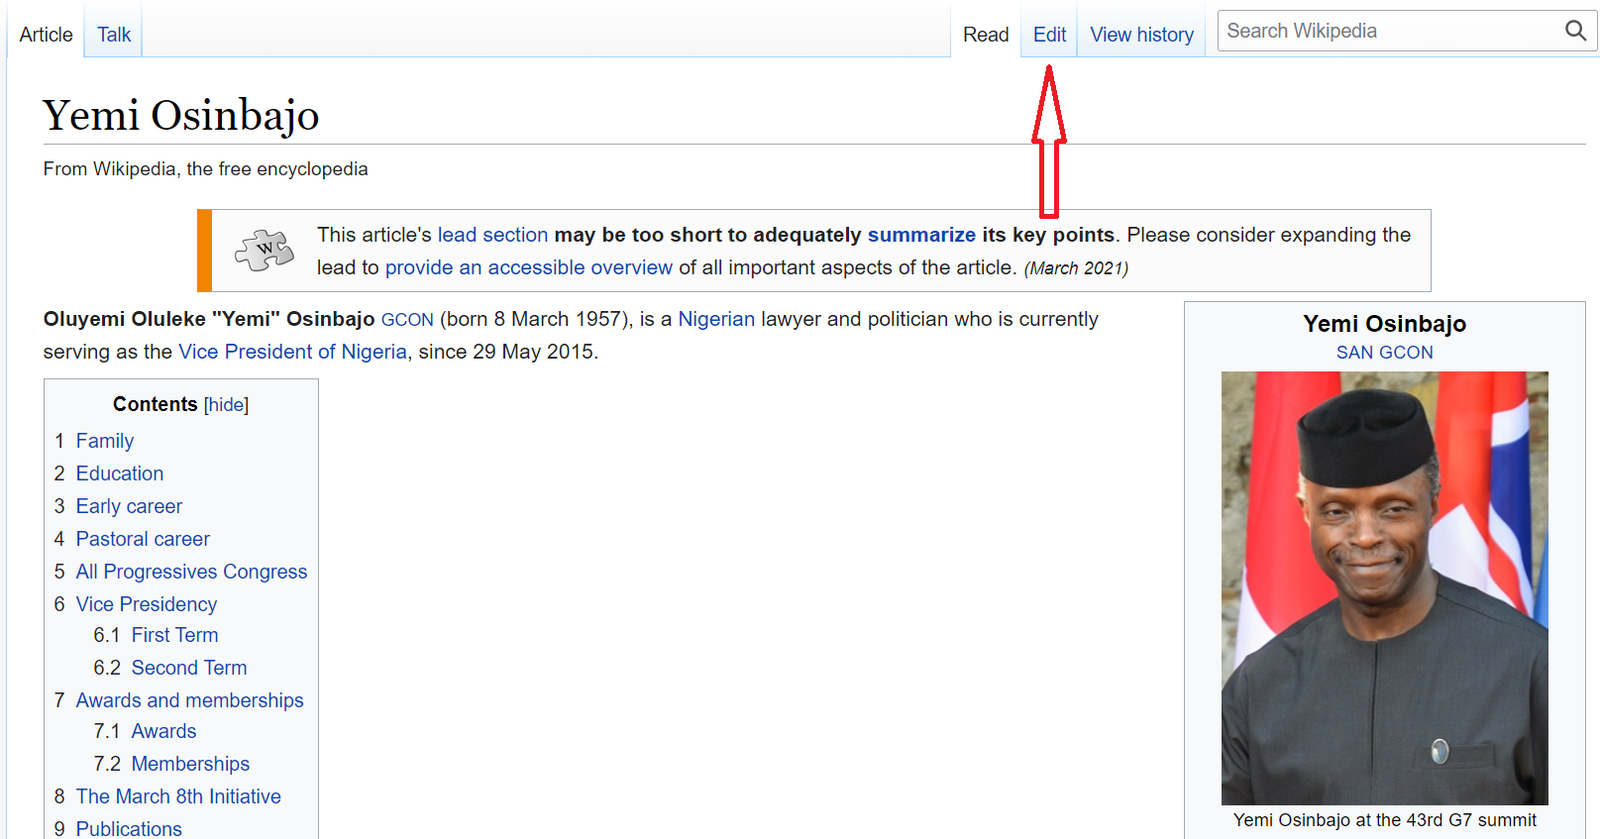Viewport: 1600px width, 839px height.
Task: Open the GCON link in the infobox
Action: coord(1406,352)
